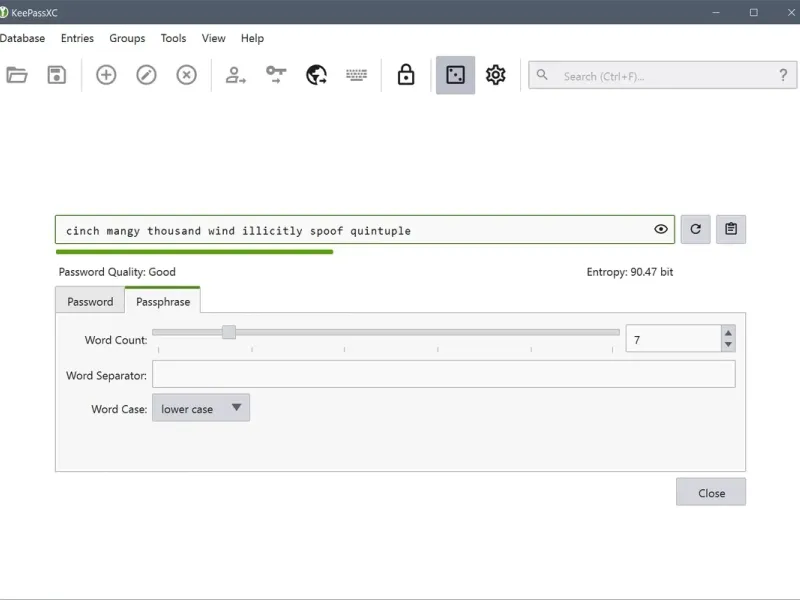The height and width of the screenshot is (600, 800).
Task: Edit entry using the pencil icon
Action: [146, 75]
